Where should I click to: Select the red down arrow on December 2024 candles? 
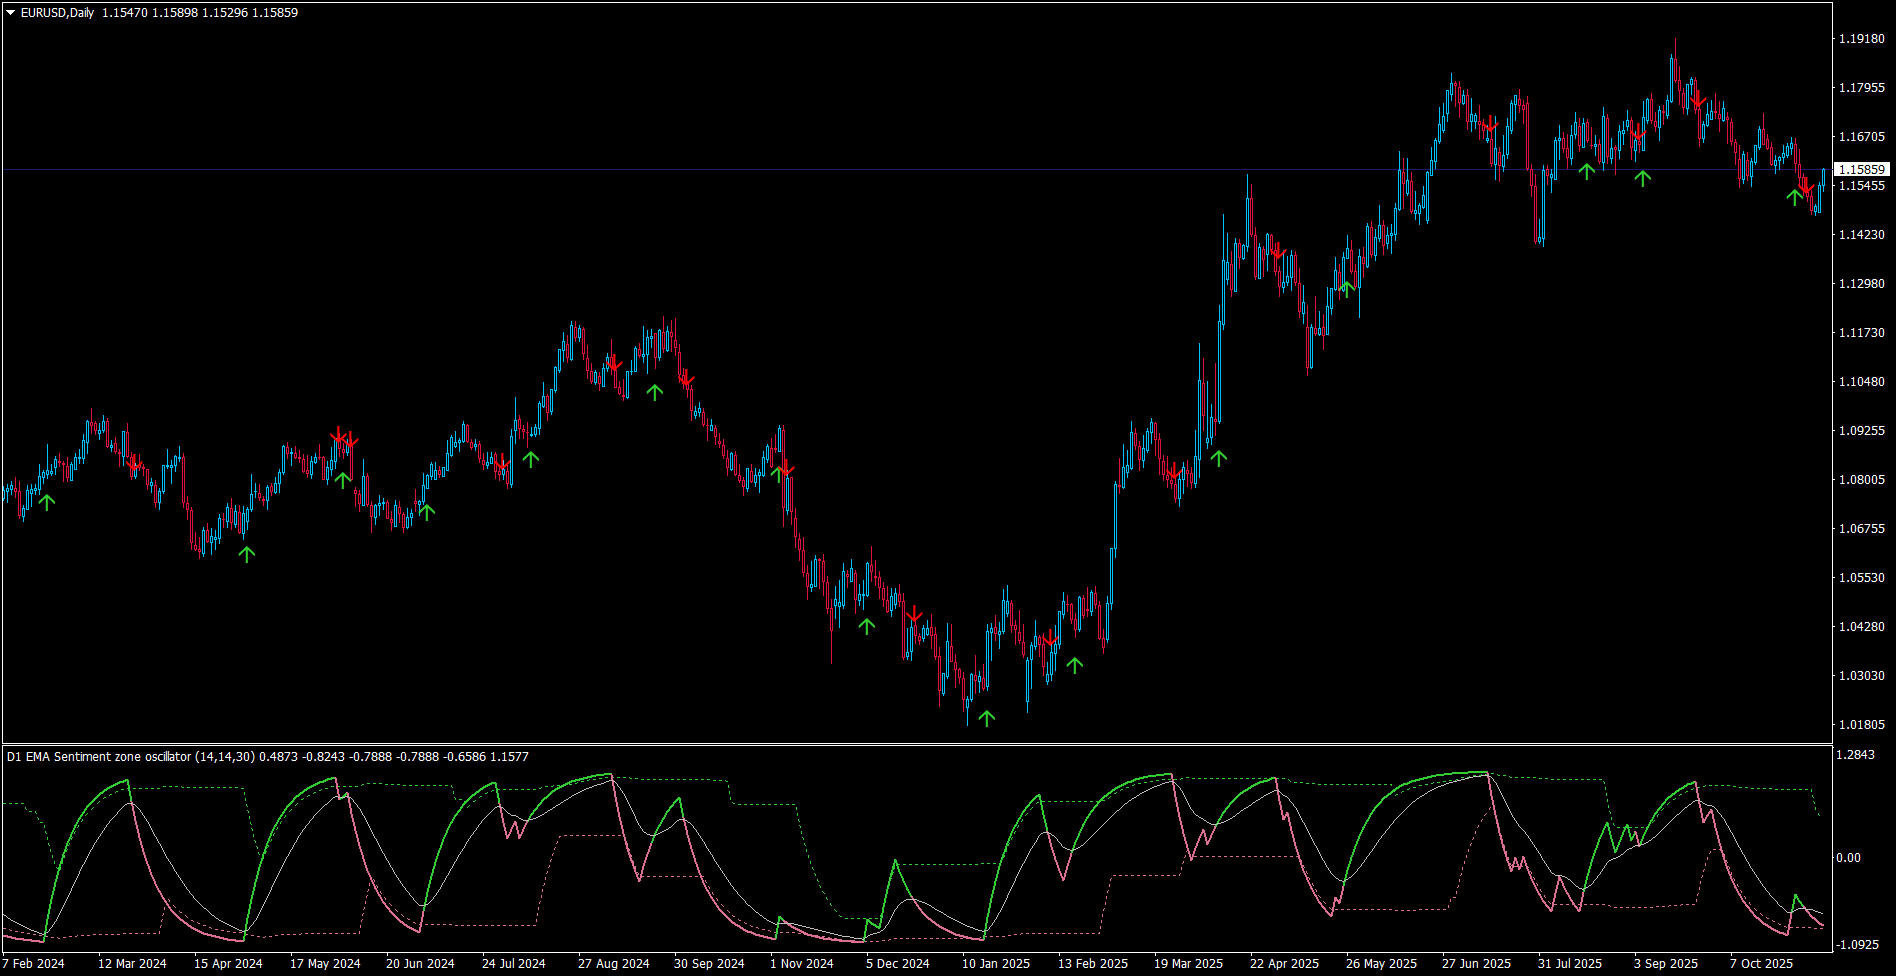(912, 614)
